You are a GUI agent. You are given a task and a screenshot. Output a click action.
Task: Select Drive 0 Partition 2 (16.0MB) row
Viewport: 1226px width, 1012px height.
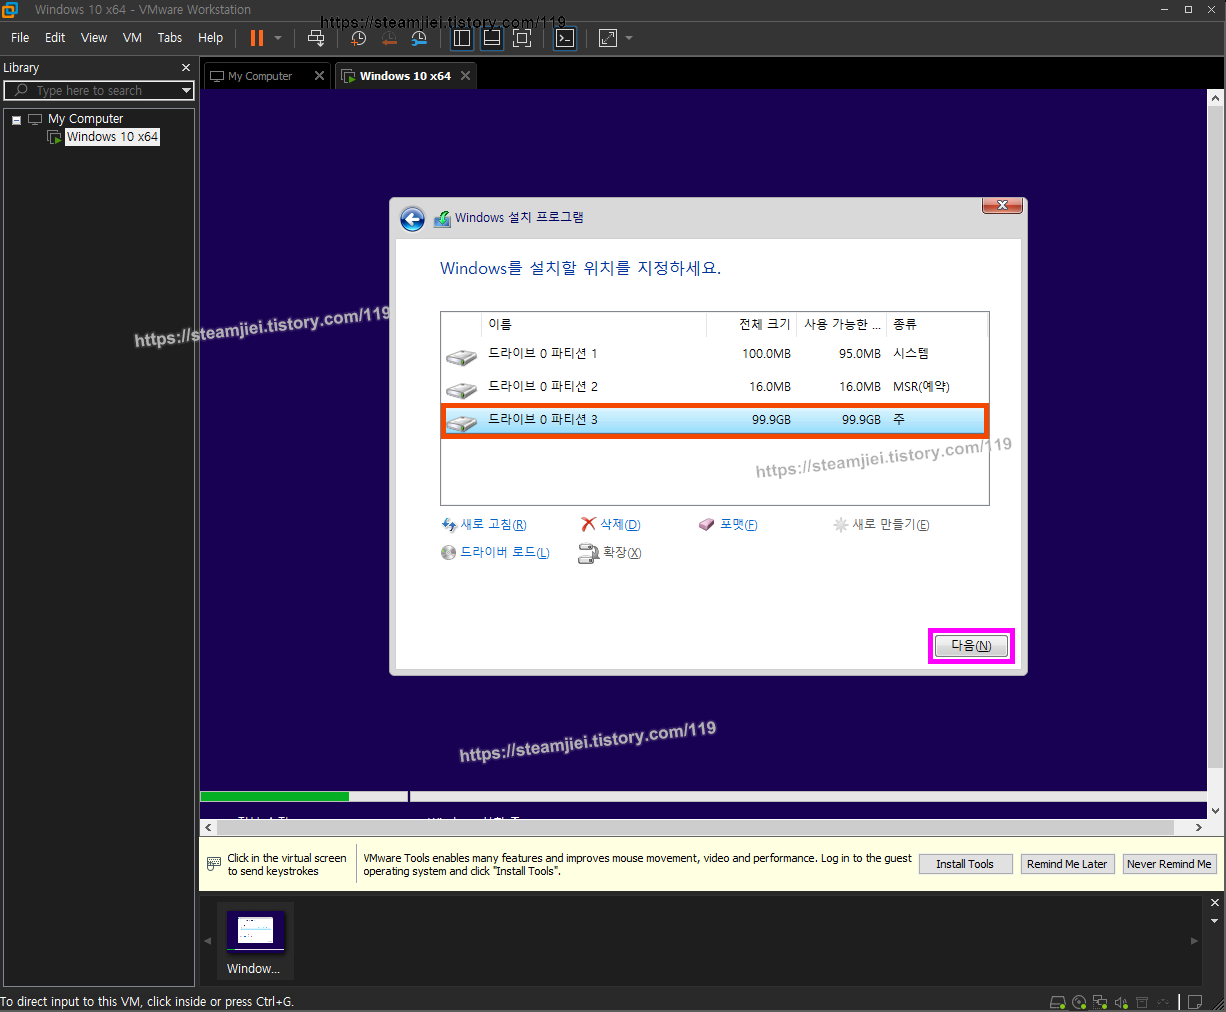[714, 387]
